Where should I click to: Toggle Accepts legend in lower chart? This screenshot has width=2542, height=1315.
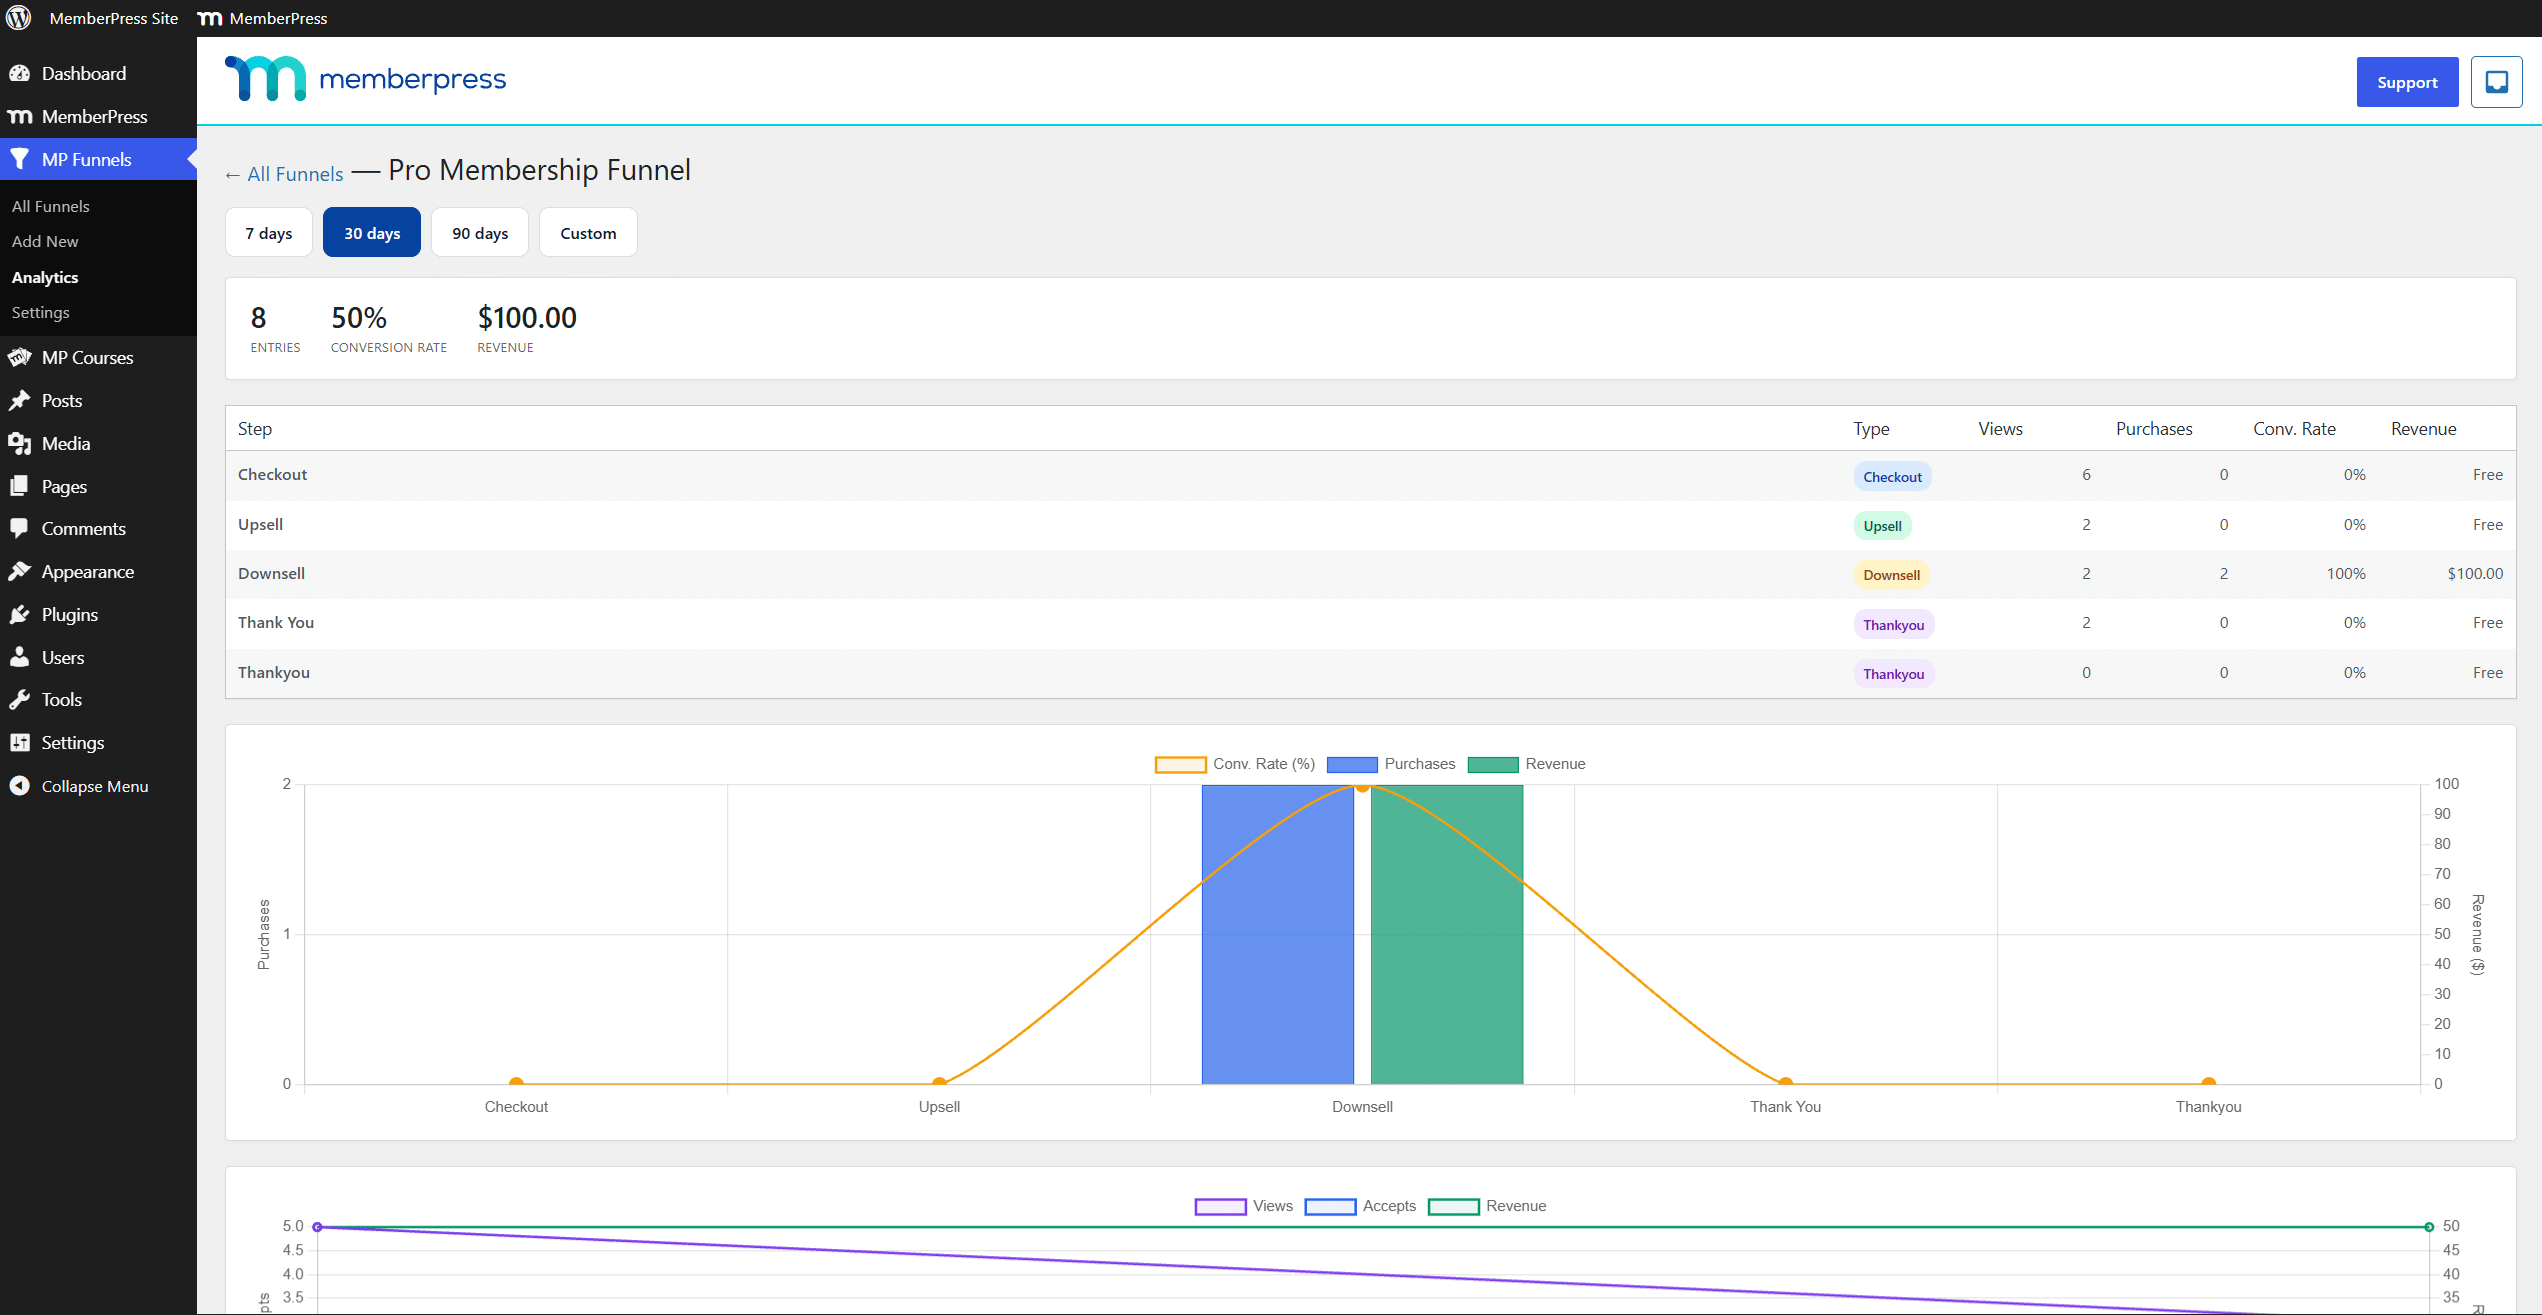[1360, 1206]
